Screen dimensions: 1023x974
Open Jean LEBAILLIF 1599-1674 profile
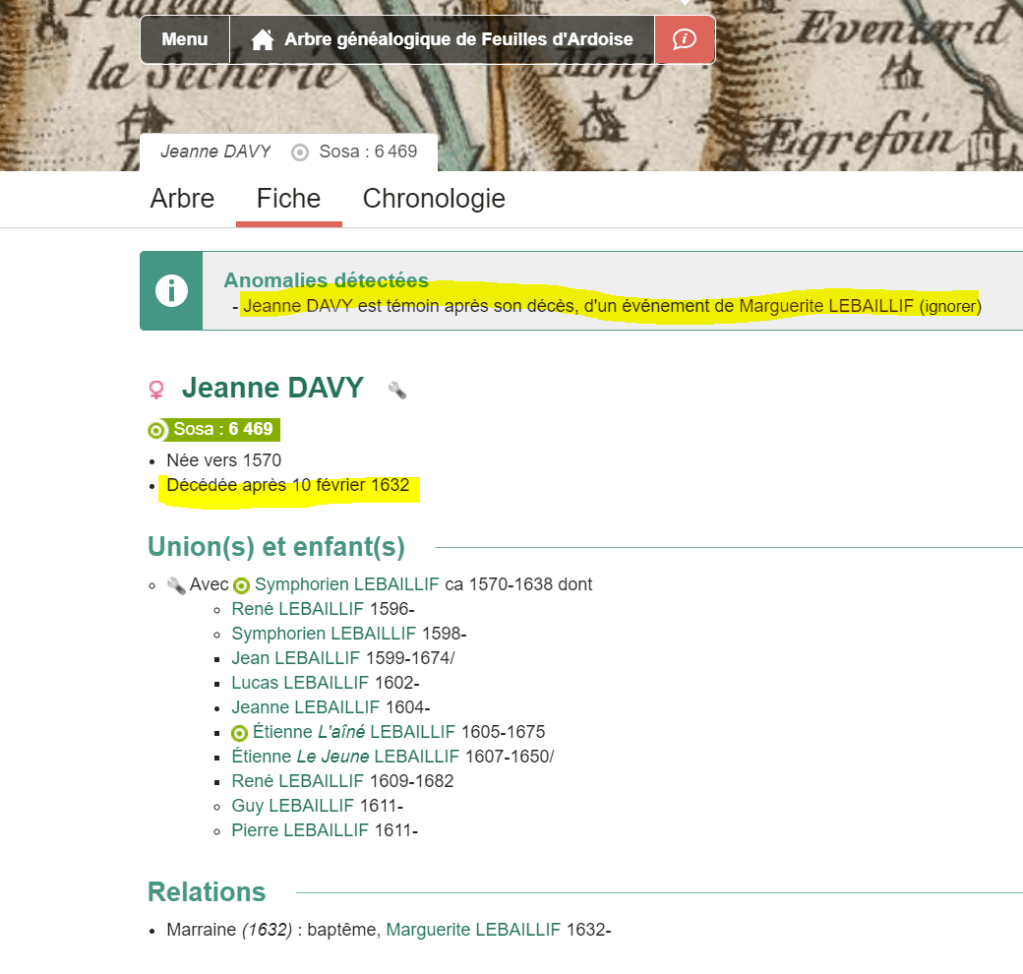pos(295,658)
